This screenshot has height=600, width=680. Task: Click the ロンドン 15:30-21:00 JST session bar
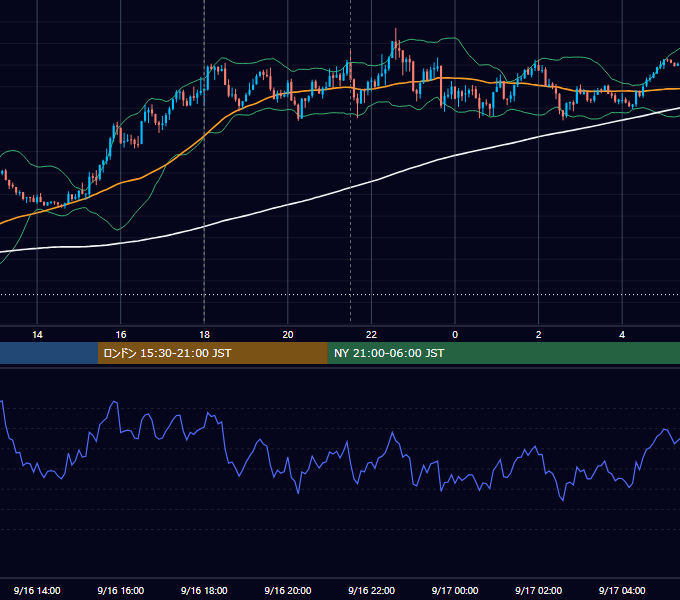pos(212,353)
